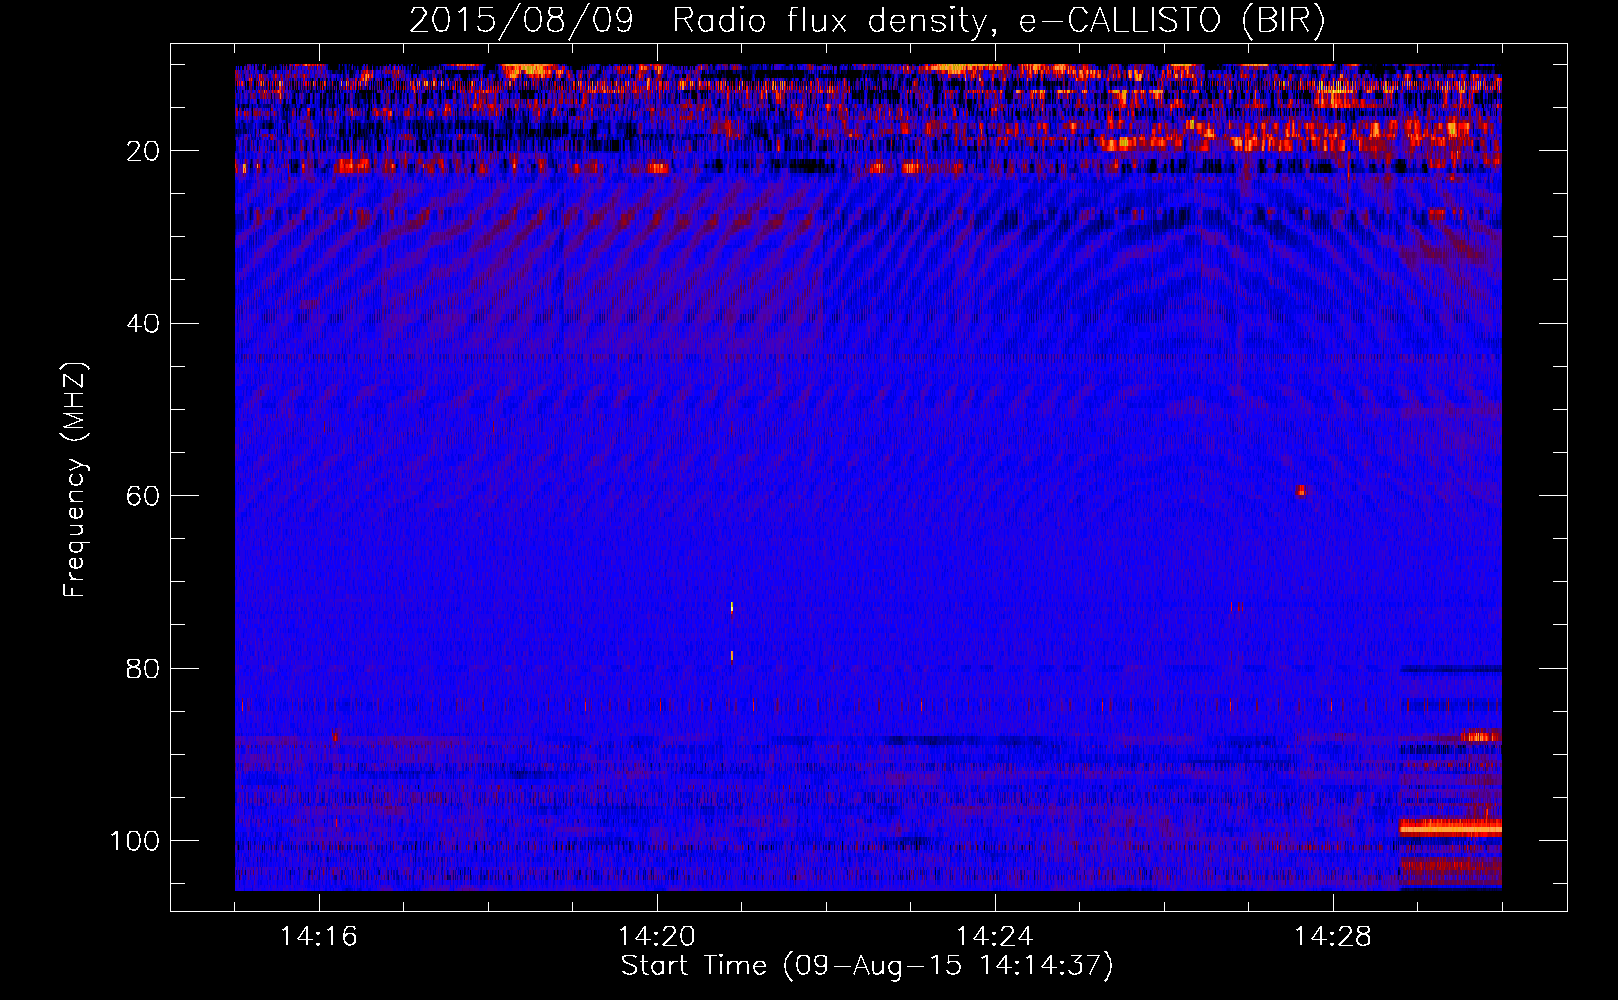Click the 80 MHz frequency tick label
Viewport: 1618px width, 1000px height.
[143, 668]
